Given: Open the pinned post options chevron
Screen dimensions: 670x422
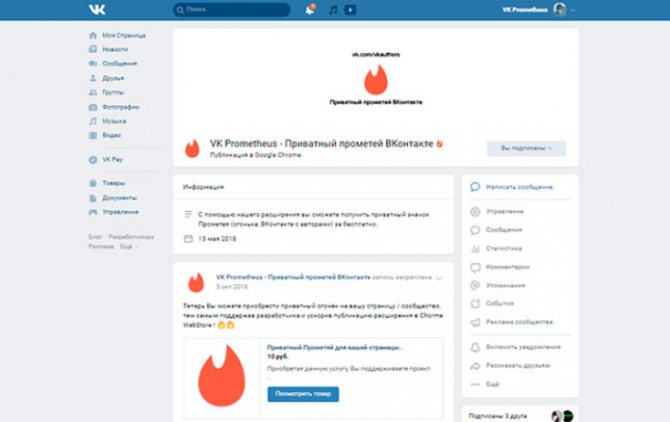Looking at the screenshot, I should pos(439,278).
